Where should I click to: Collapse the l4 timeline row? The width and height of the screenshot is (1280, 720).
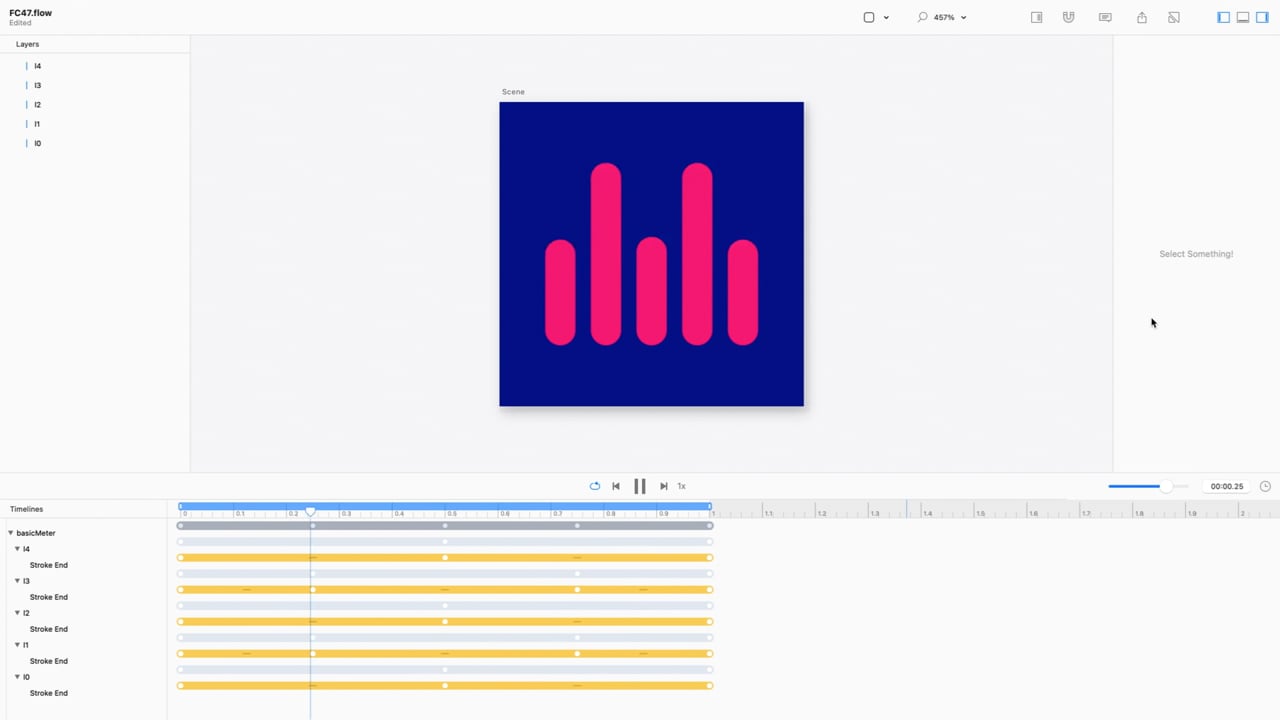(17, 549)
